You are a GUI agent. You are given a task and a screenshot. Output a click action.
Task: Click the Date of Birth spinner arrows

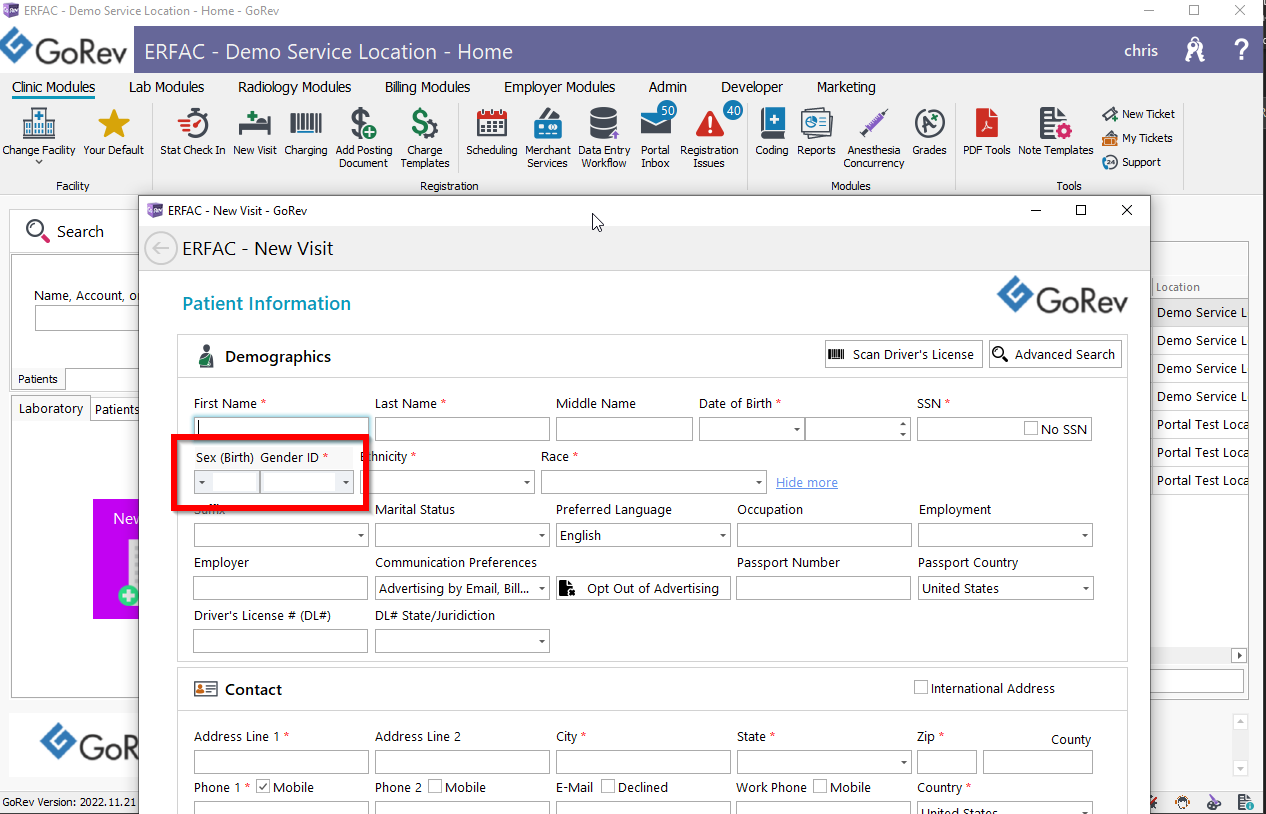coord(903,429)
